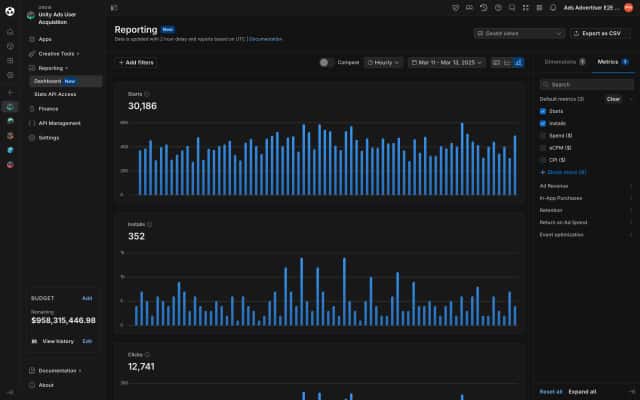Click the shield icon in the top bar
This screenshot has width=640, height=400.
click(456, 8)
